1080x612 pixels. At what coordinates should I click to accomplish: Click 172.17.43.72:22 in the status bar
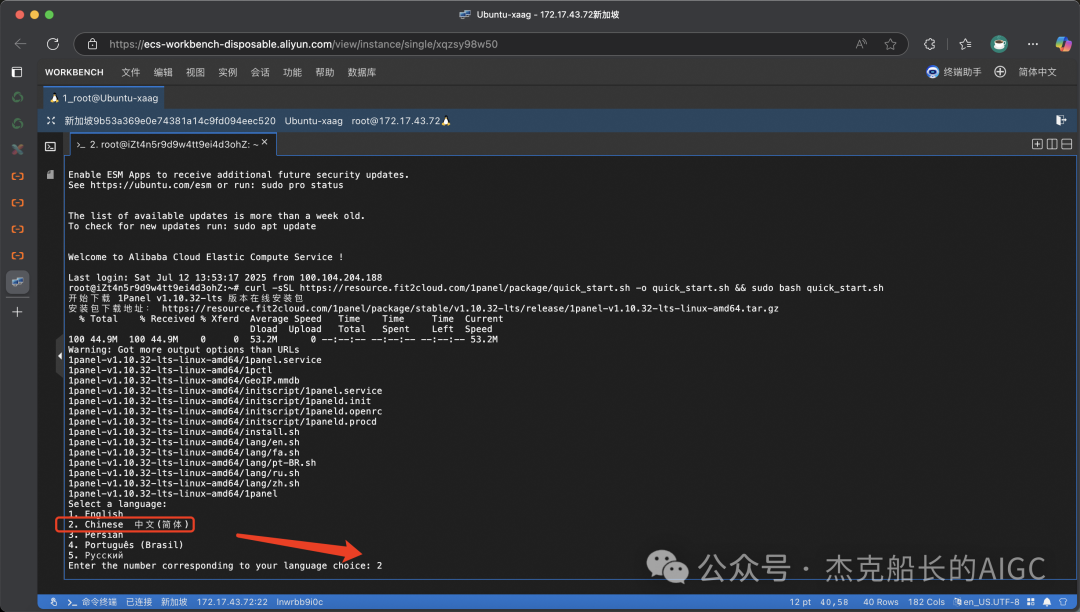[x=232, y=602]
